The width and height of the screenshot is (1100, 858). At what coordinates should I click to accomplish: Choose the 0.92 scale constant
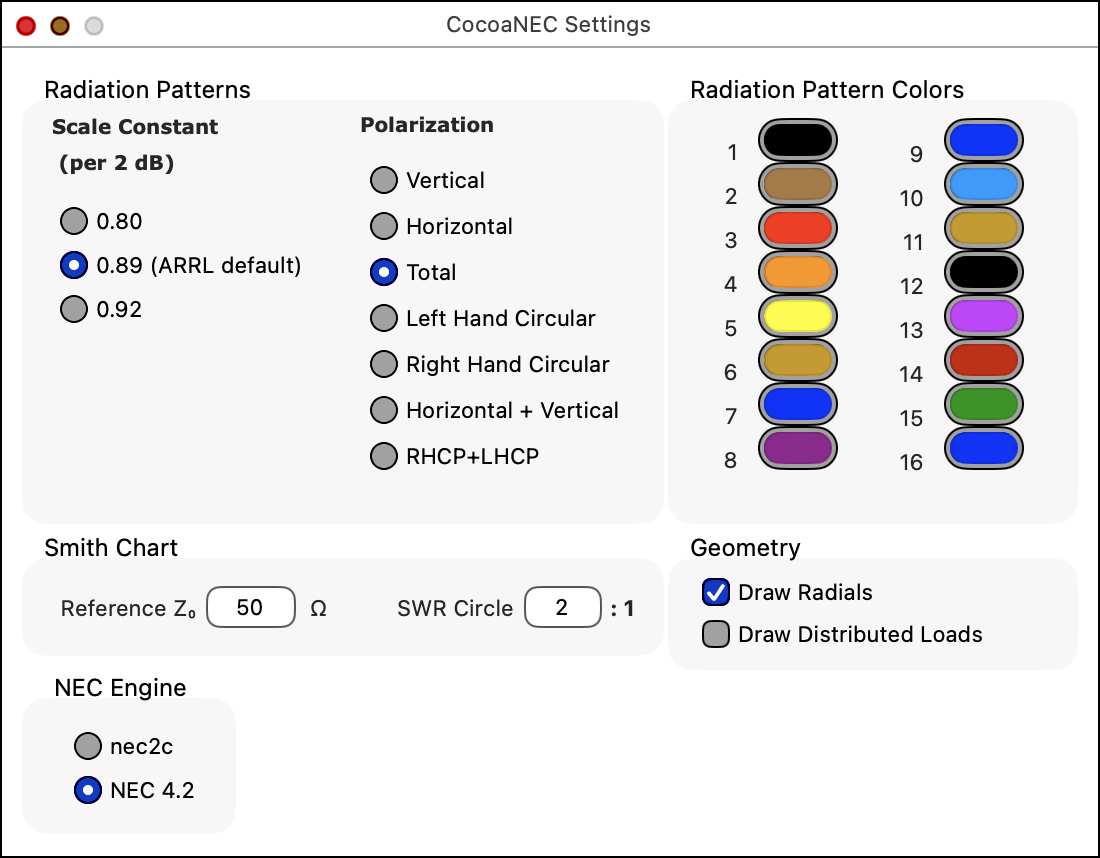point(74,309)
